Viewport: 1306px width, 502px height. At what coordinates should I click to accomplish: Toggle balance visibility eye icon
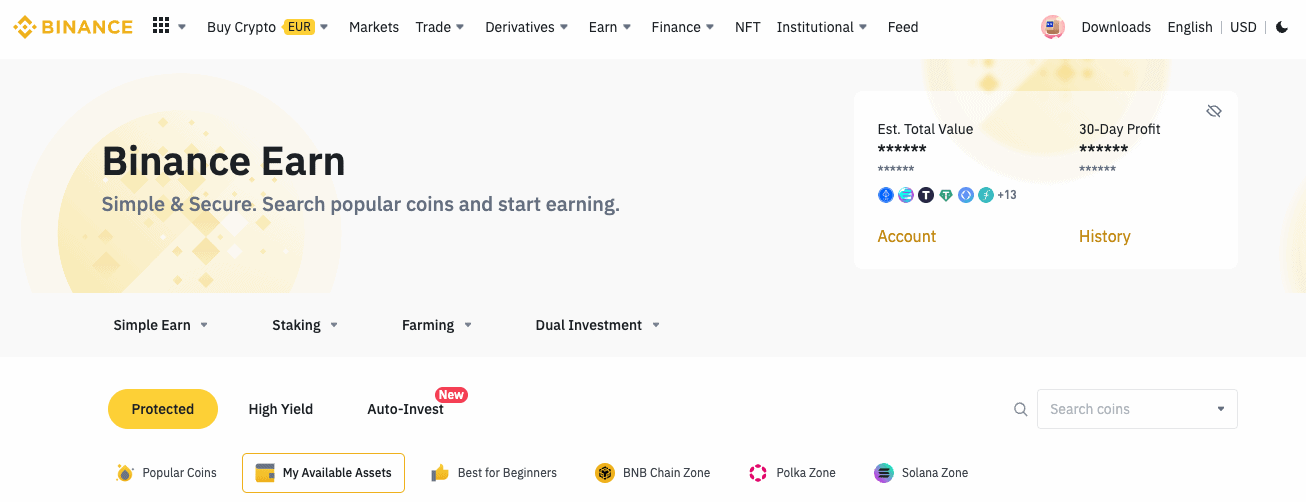[x=1214, y=111]
